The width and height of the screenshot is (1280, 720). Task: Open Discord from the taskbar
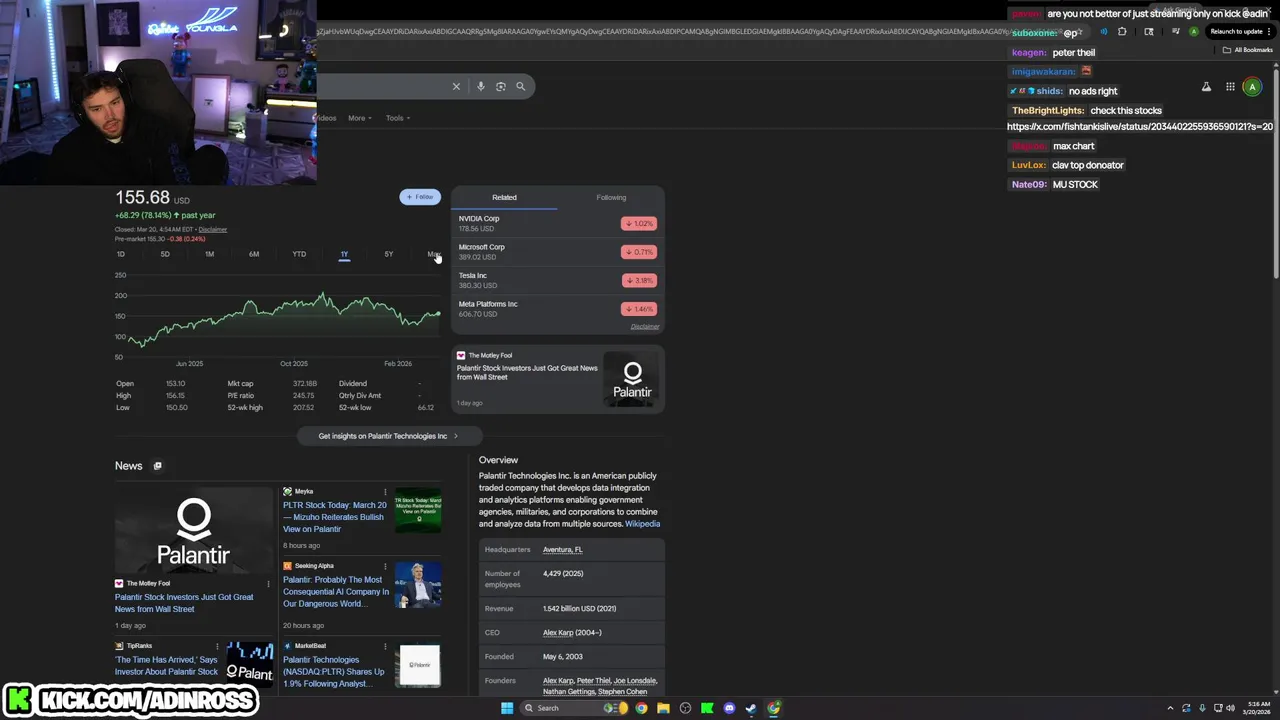pyautogui.click(x=729, y=708)
